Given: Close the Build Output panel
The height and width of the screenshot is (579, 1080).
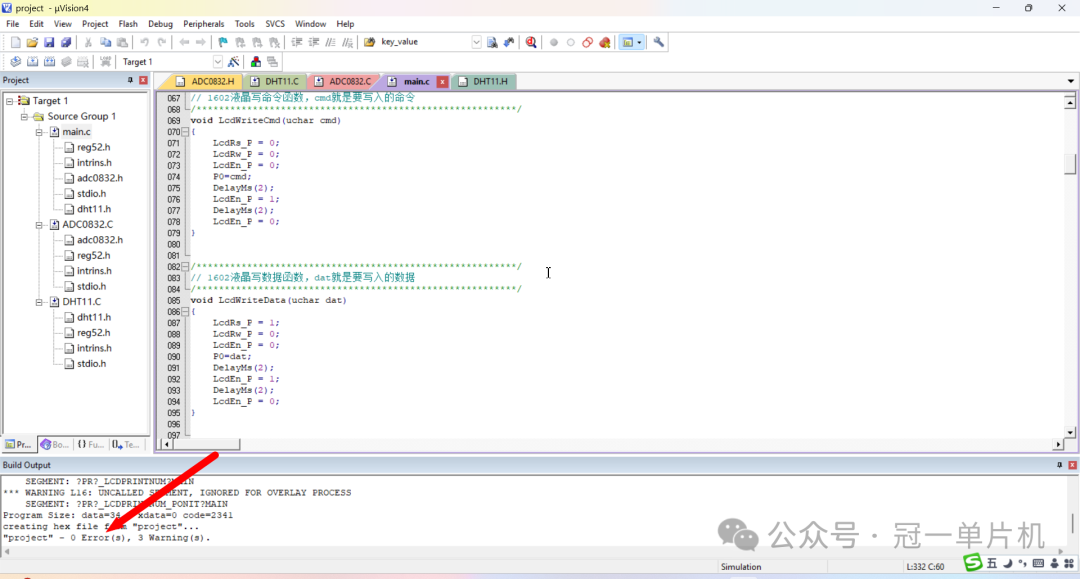Looking at the screenshot, I should coord(1072,465).
